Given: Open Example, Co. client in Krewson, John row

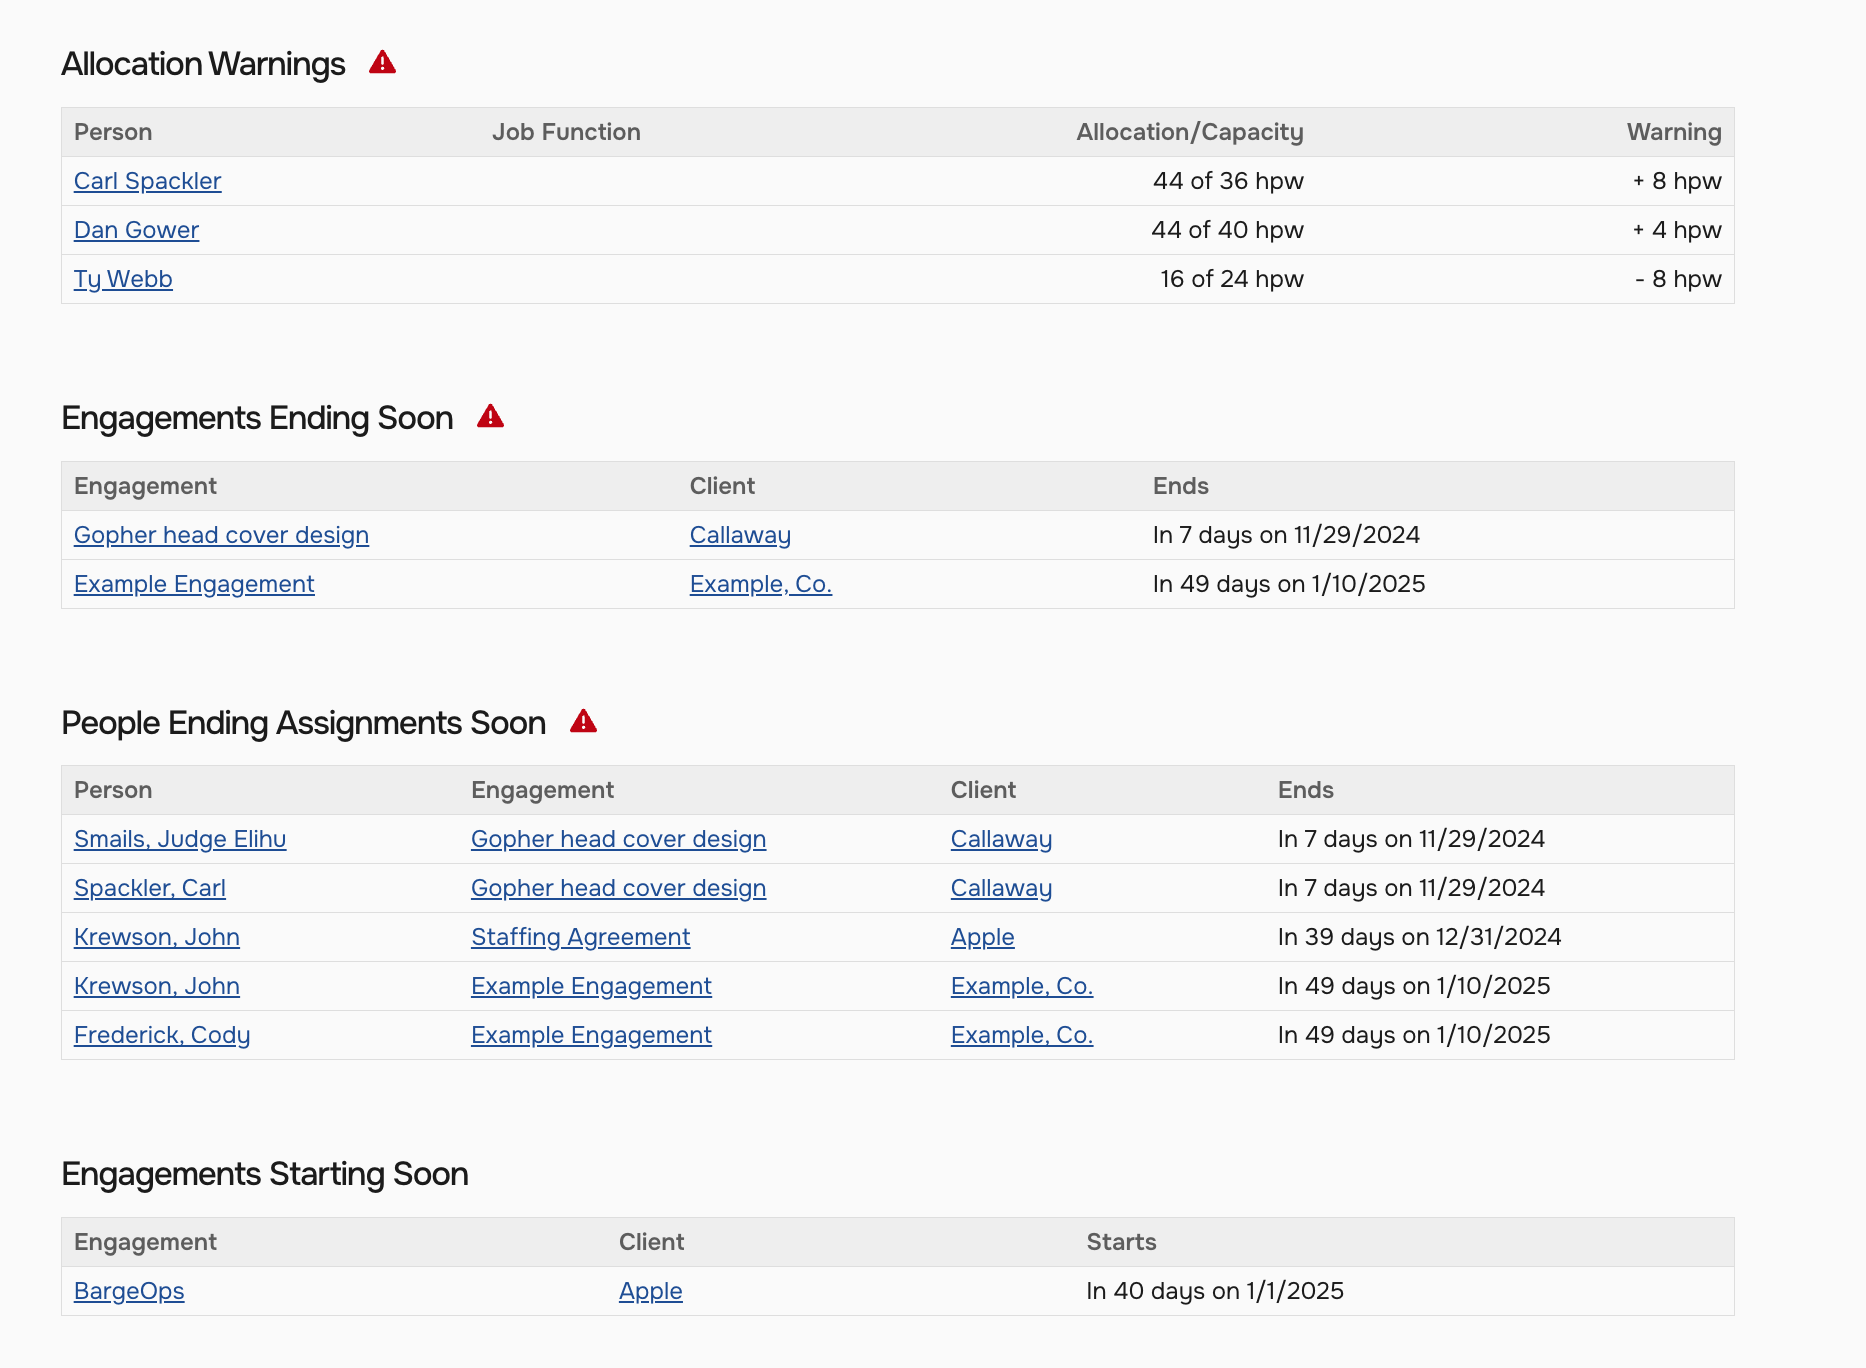Looking at the screenshot, I should [x=1022, y=986].
